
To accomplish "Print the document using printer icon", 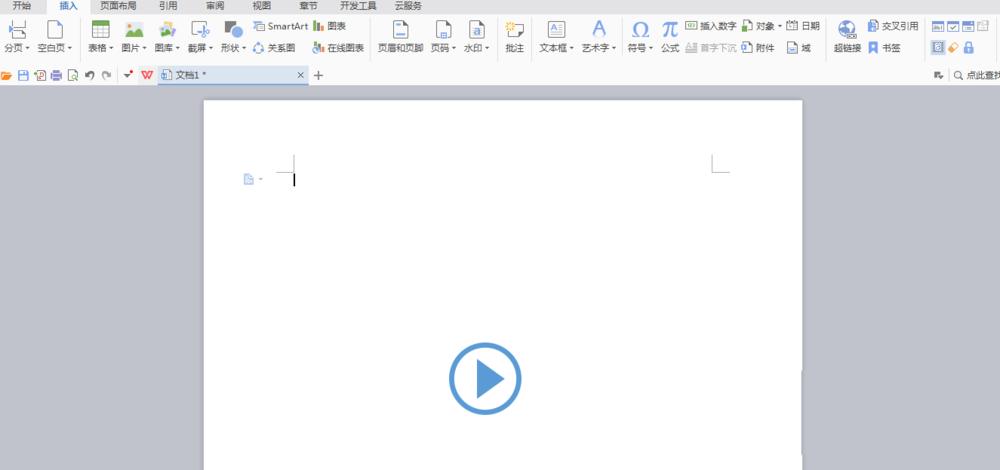I will click(56, 75).
